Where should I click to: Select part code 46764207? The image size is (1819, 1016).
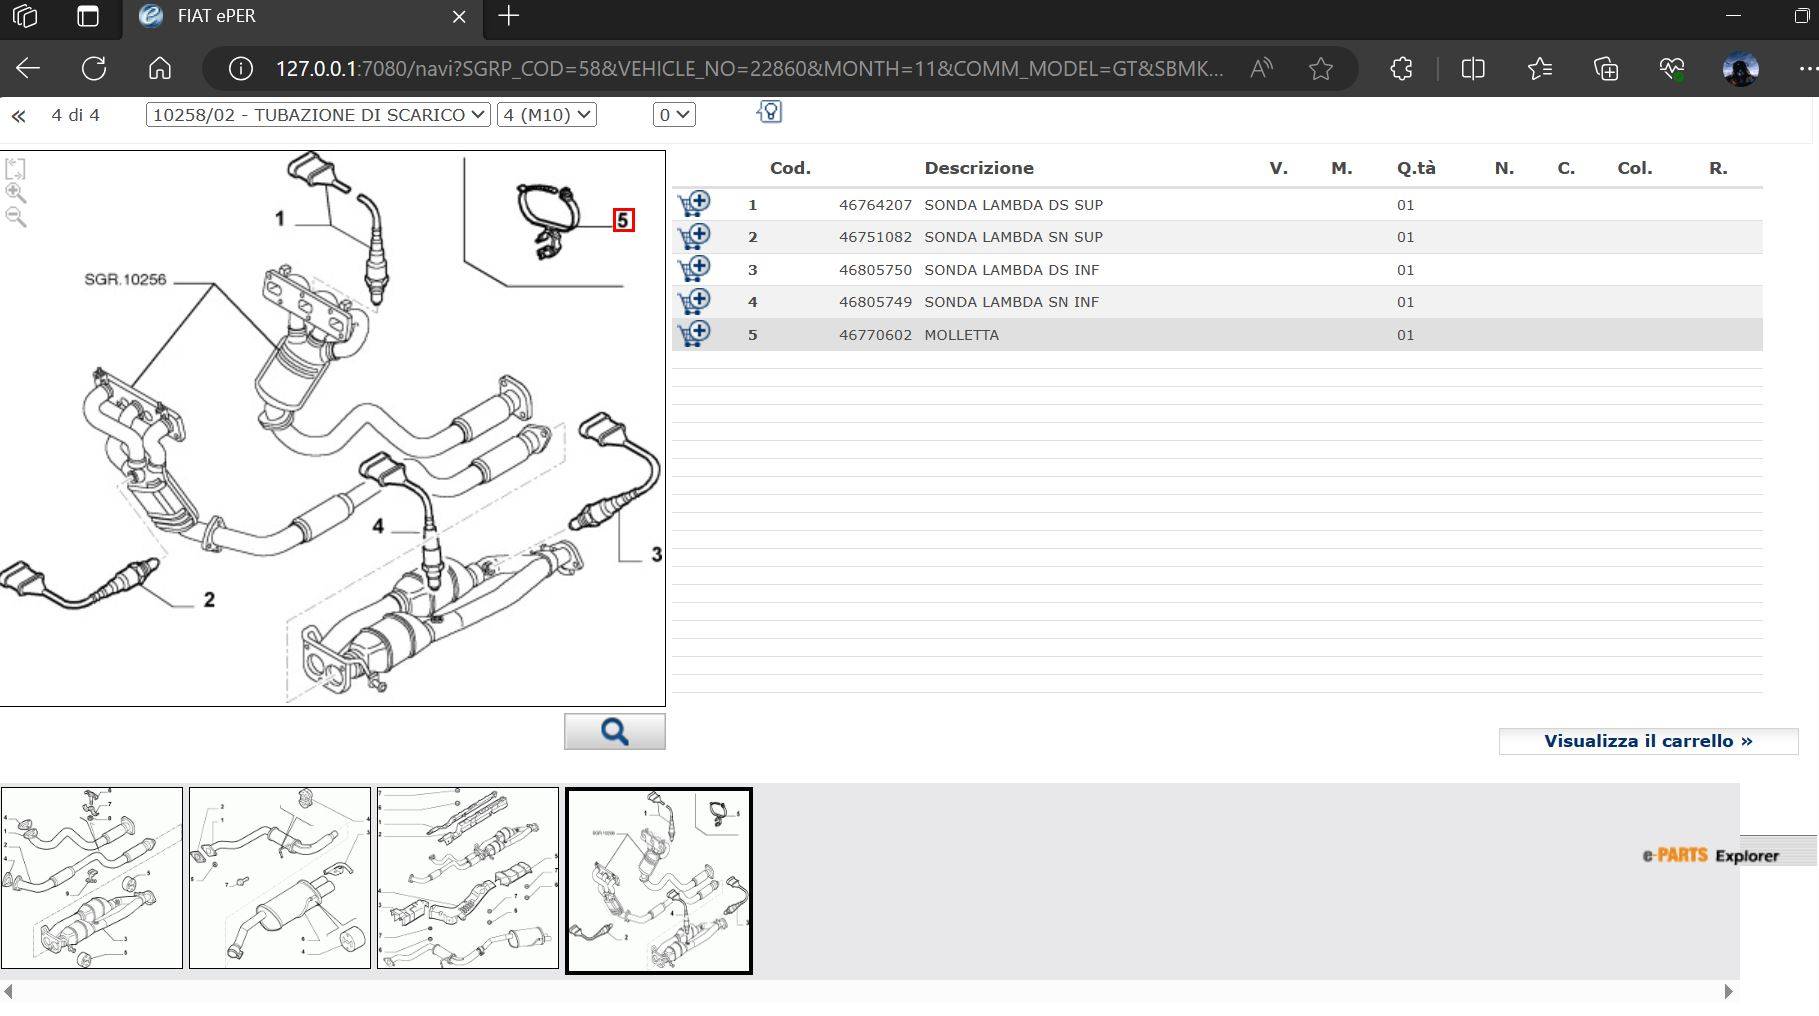pos(875,205)
